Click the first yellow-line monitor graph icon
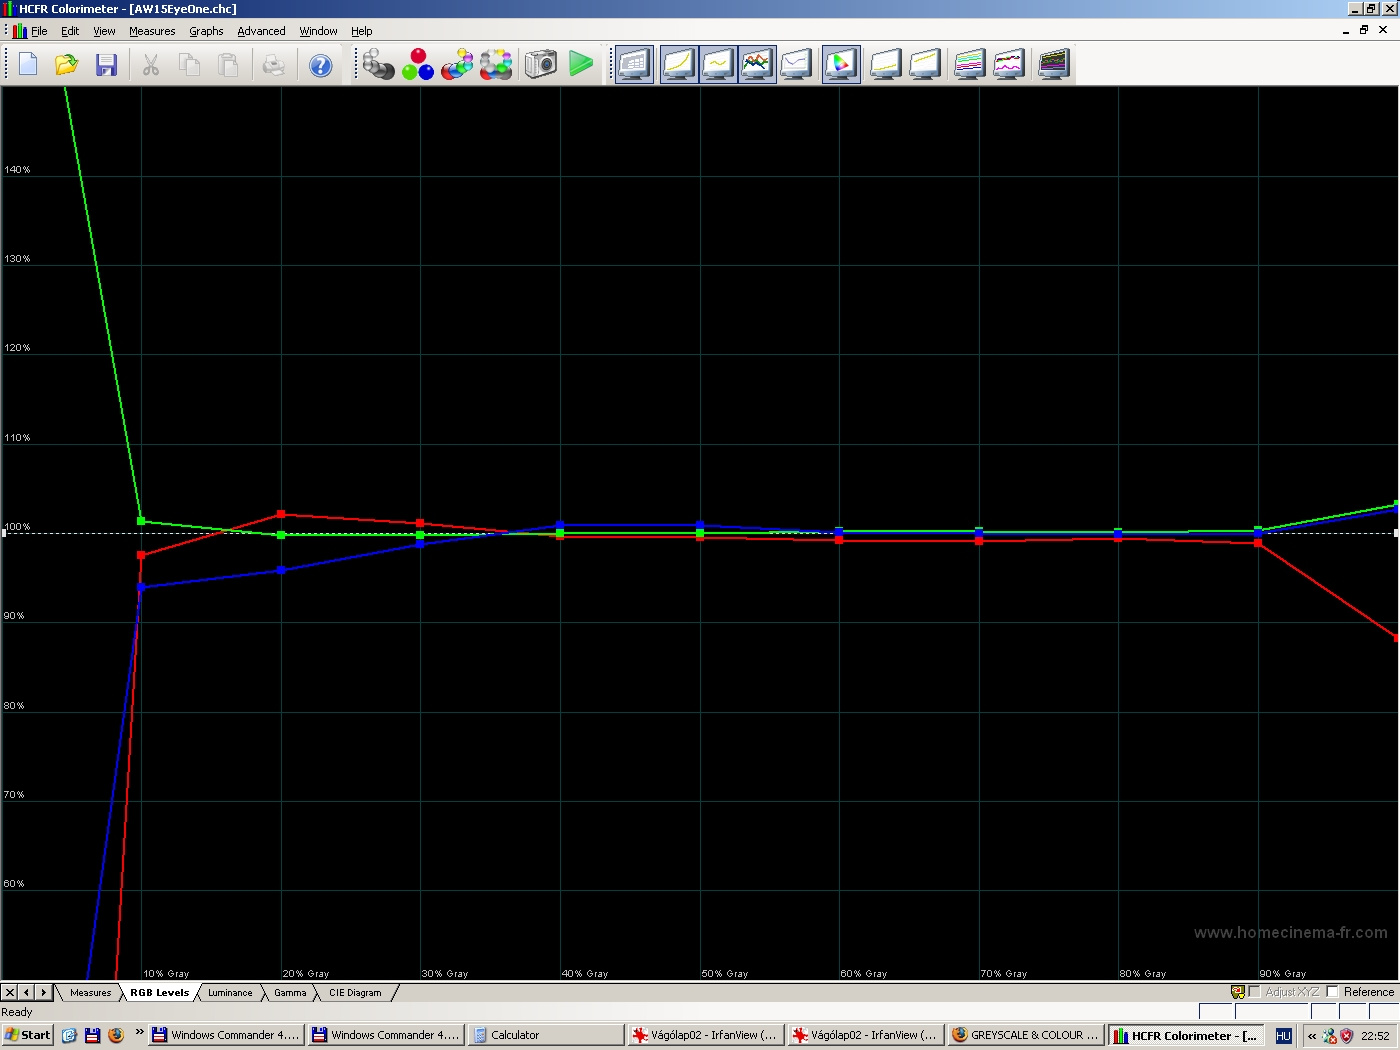The height and width of the screenshot is (1050, 1400). click(x=886, y=65)
